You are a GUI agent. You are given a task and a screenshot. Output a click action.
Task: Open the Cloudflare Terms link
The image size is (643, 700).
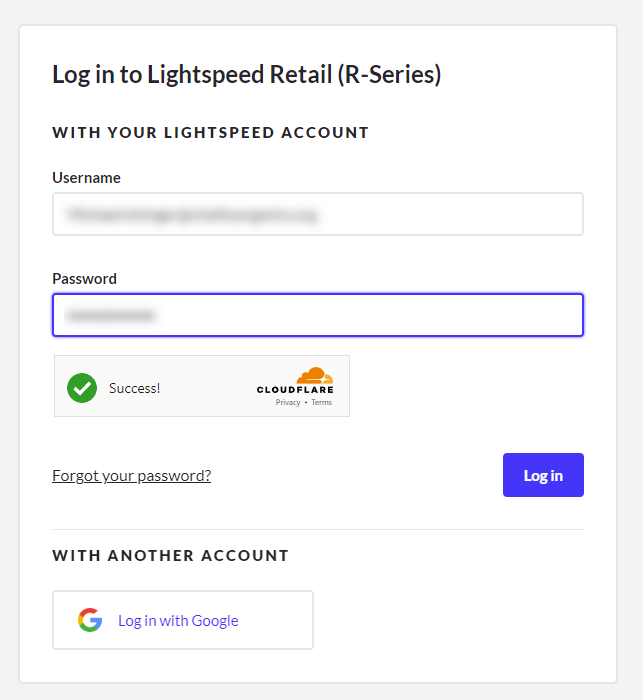coord(322,402)
